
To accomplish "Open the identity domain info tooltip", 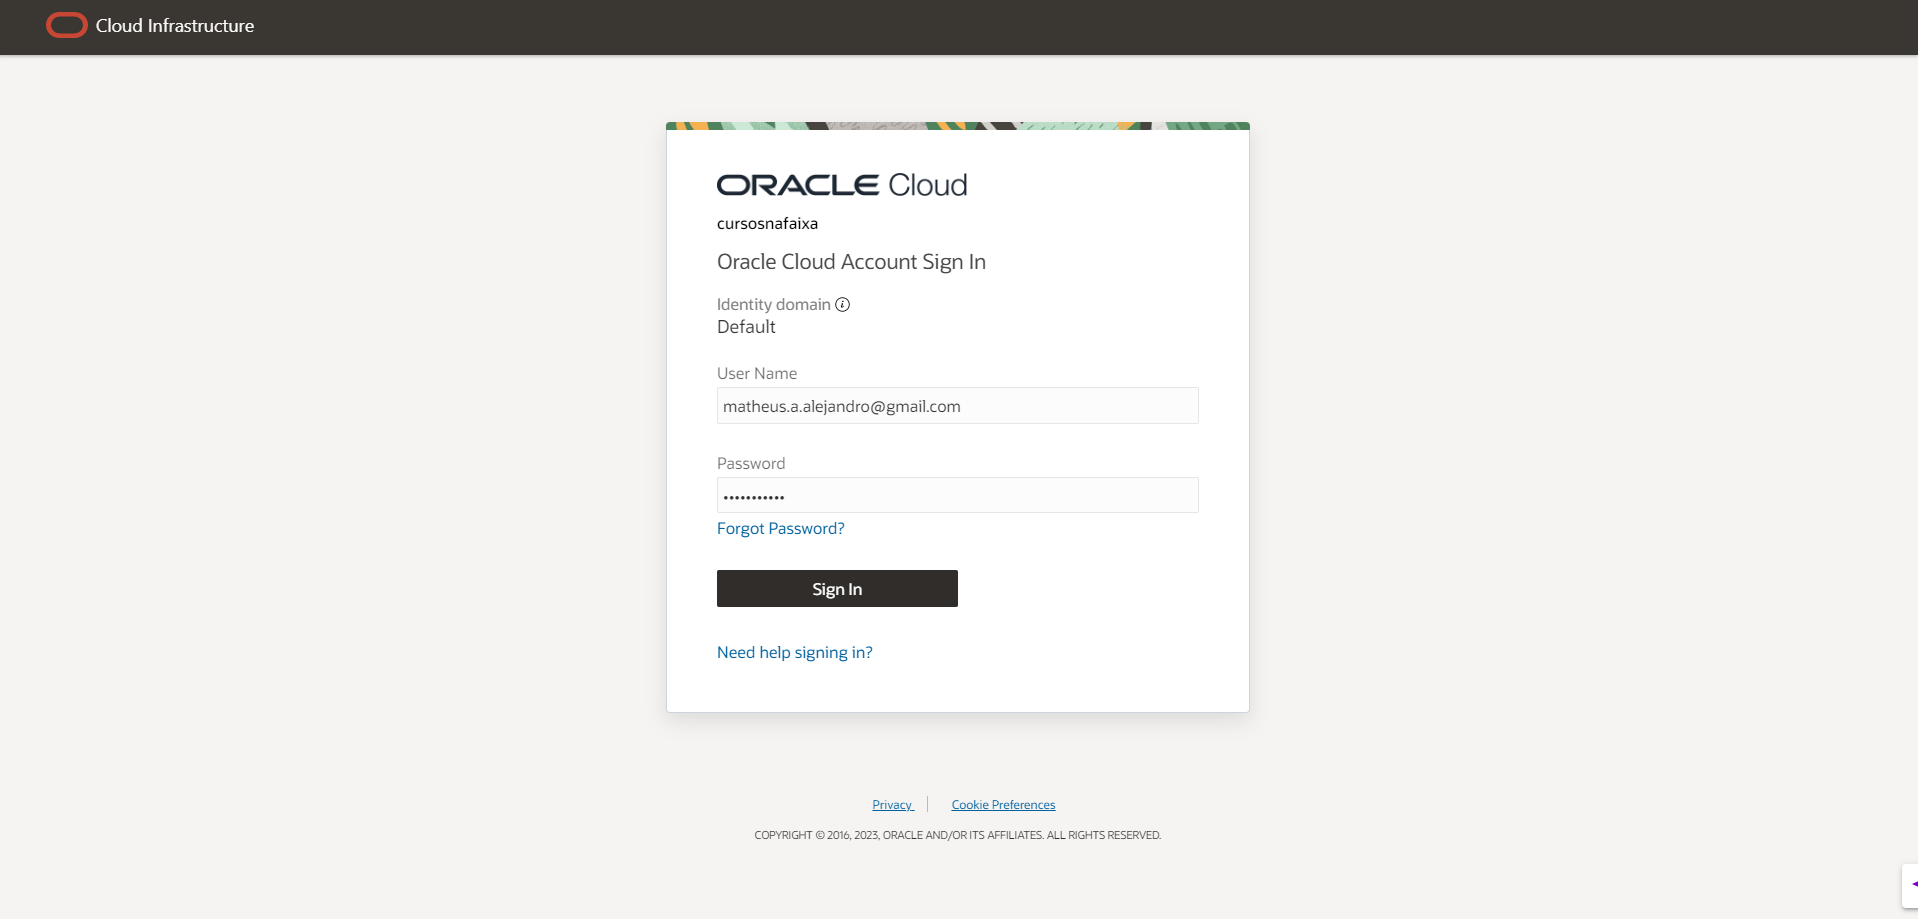I will point(843,304).
